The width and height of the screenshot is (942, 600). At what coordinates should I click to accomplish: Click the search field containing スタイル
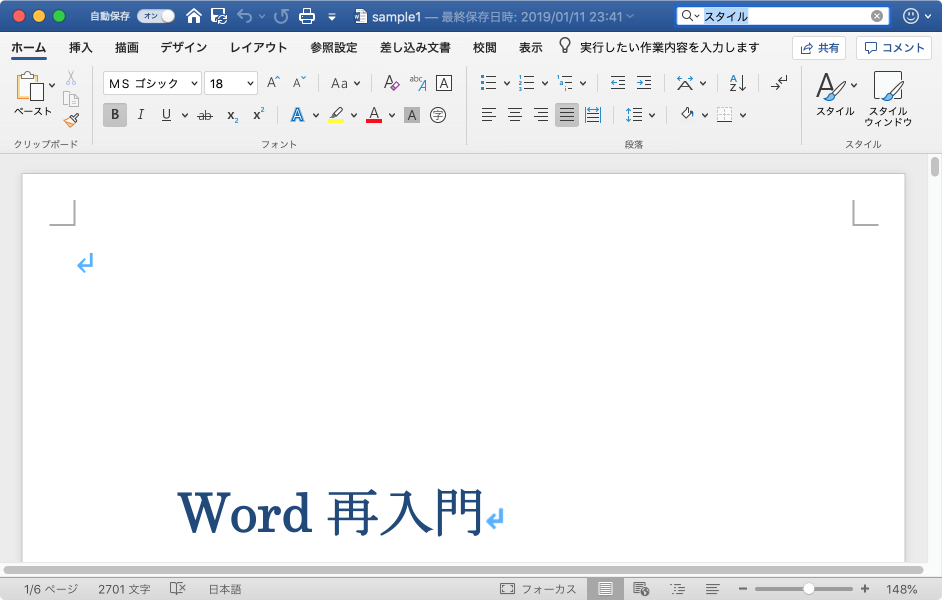tap(783, 16)
